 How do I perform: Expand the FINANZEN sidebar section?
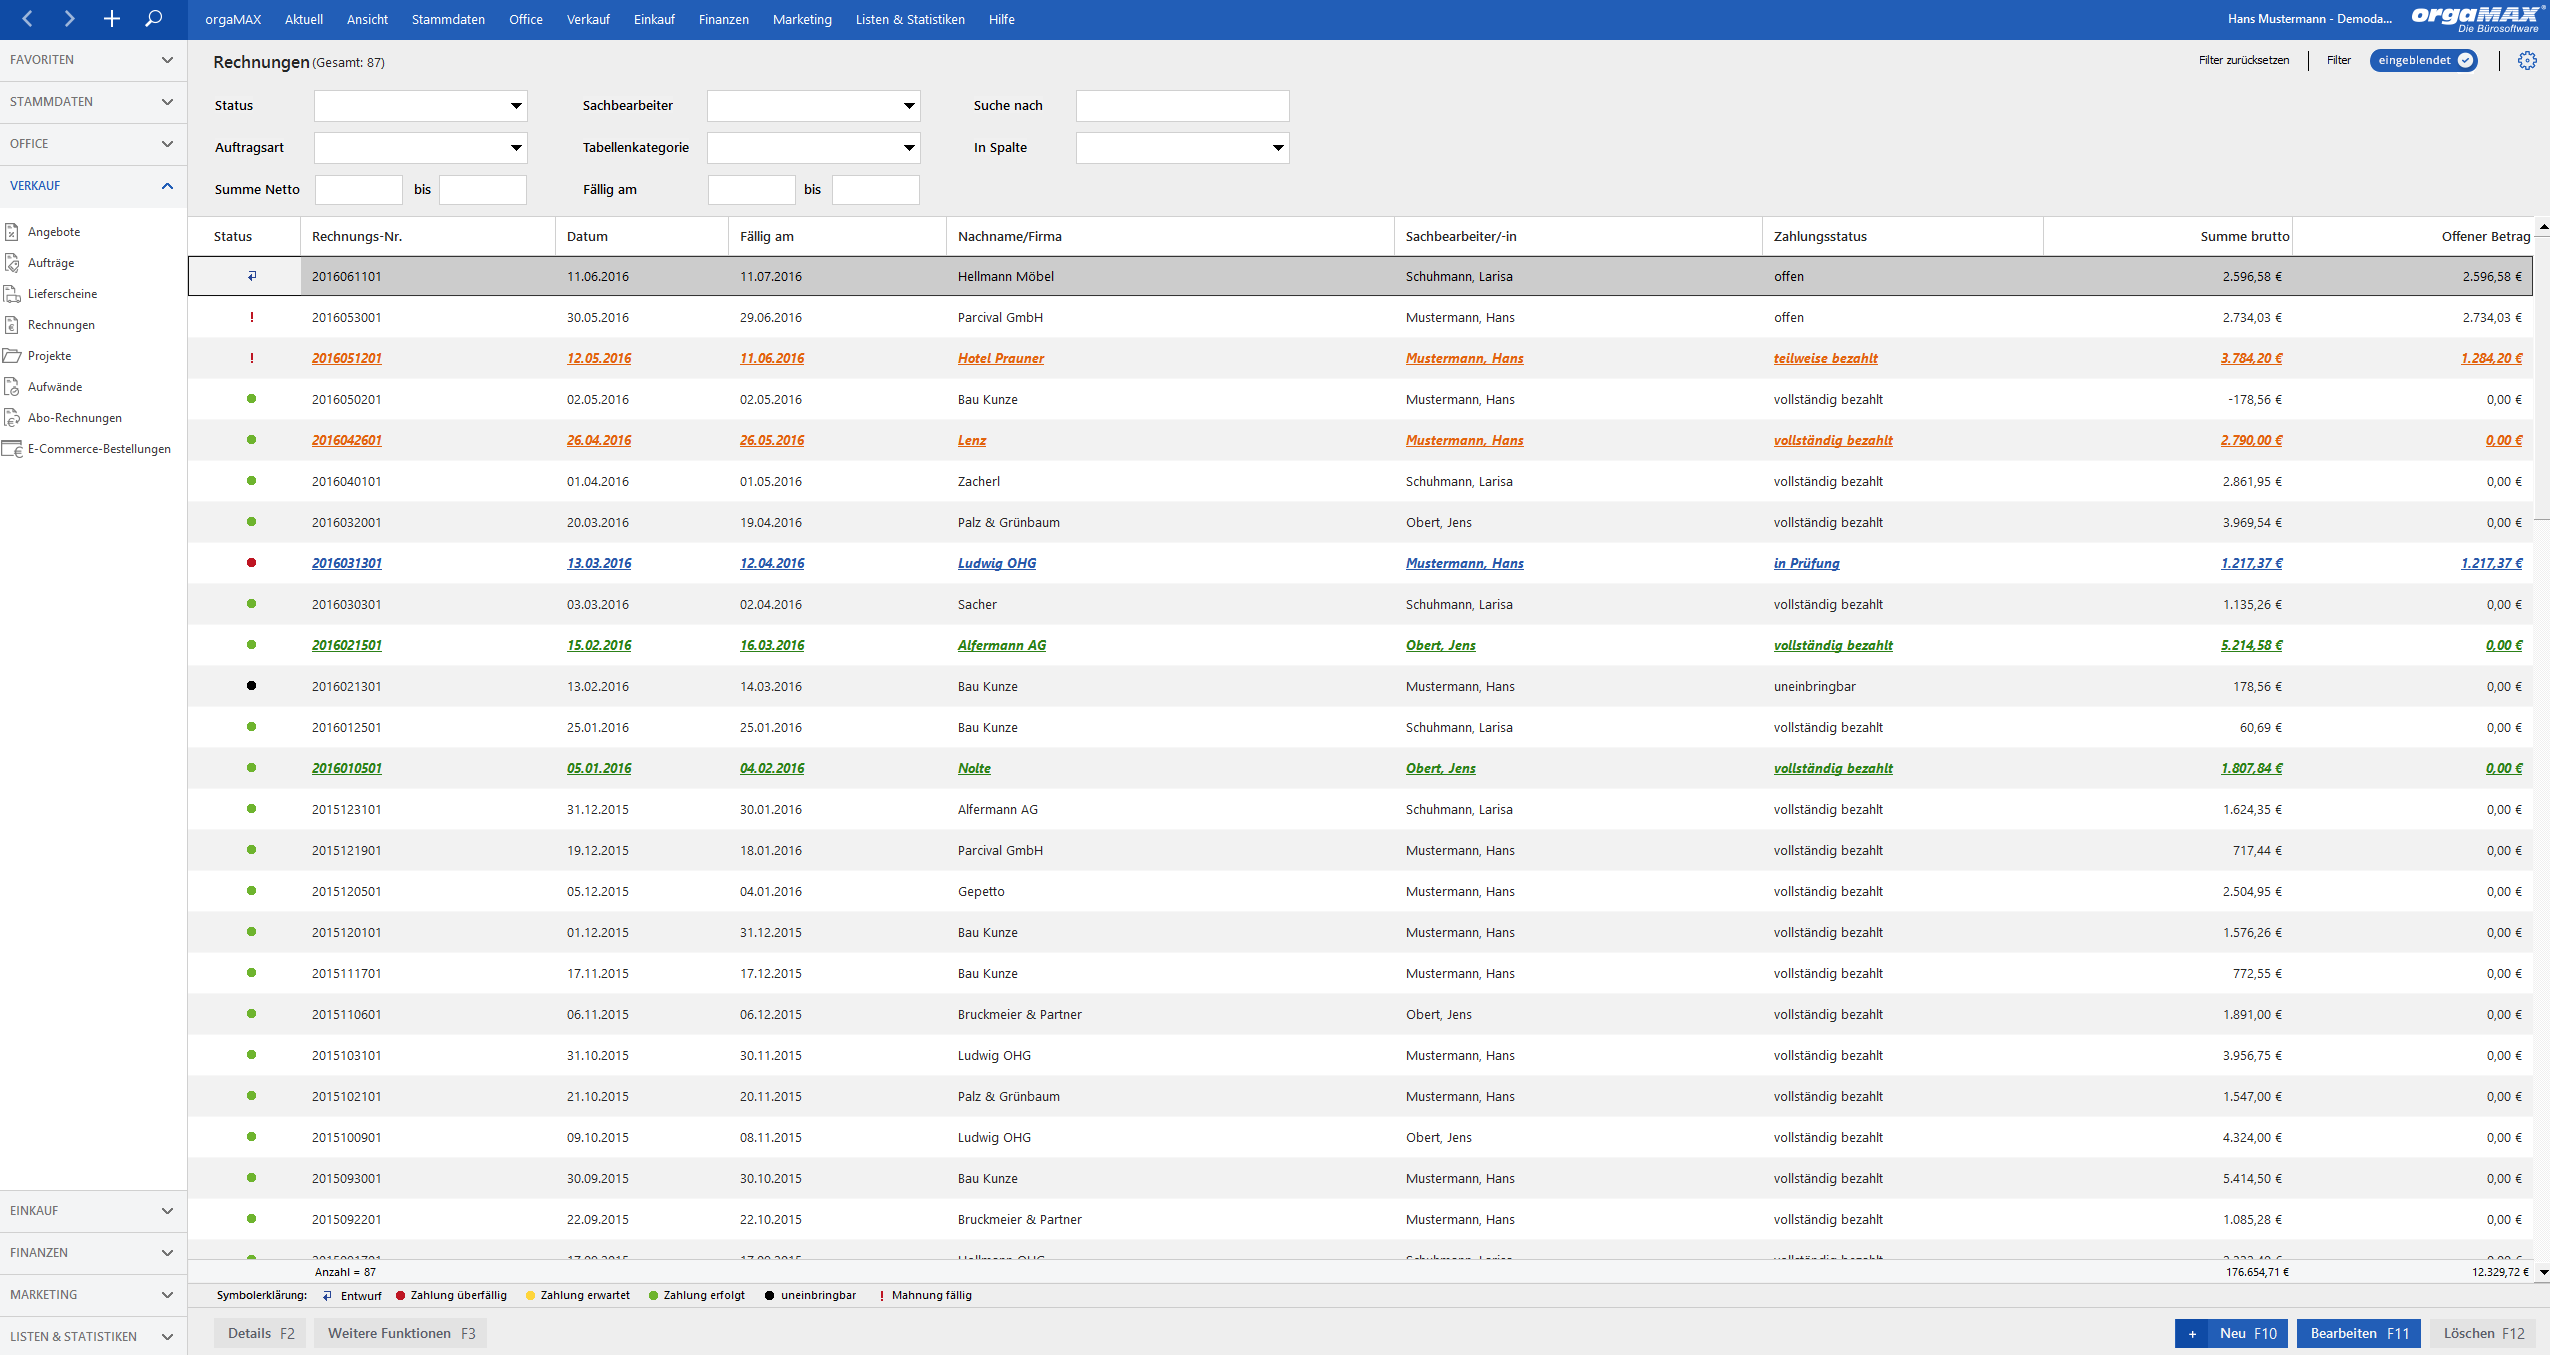point(93,1253)
